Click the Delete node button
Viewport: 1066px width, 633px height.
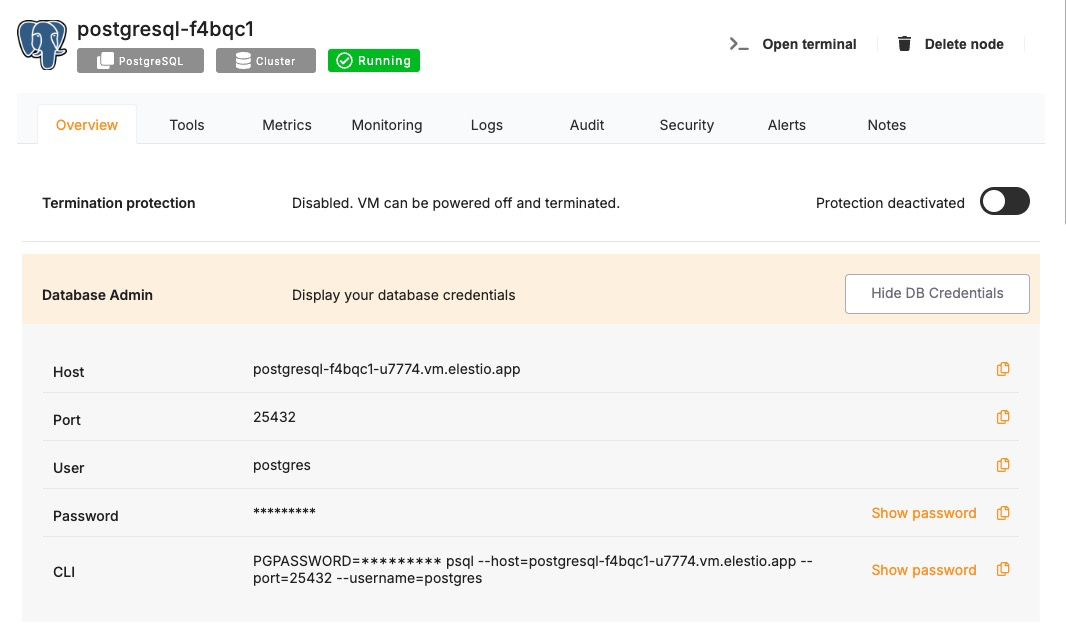[x=950, y=44]
